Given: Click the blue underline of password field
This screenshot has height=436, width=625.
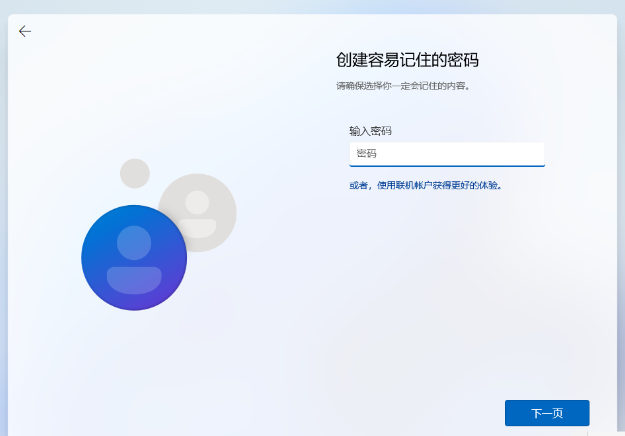Looking at the screenshot, I should tap(446, 165).
